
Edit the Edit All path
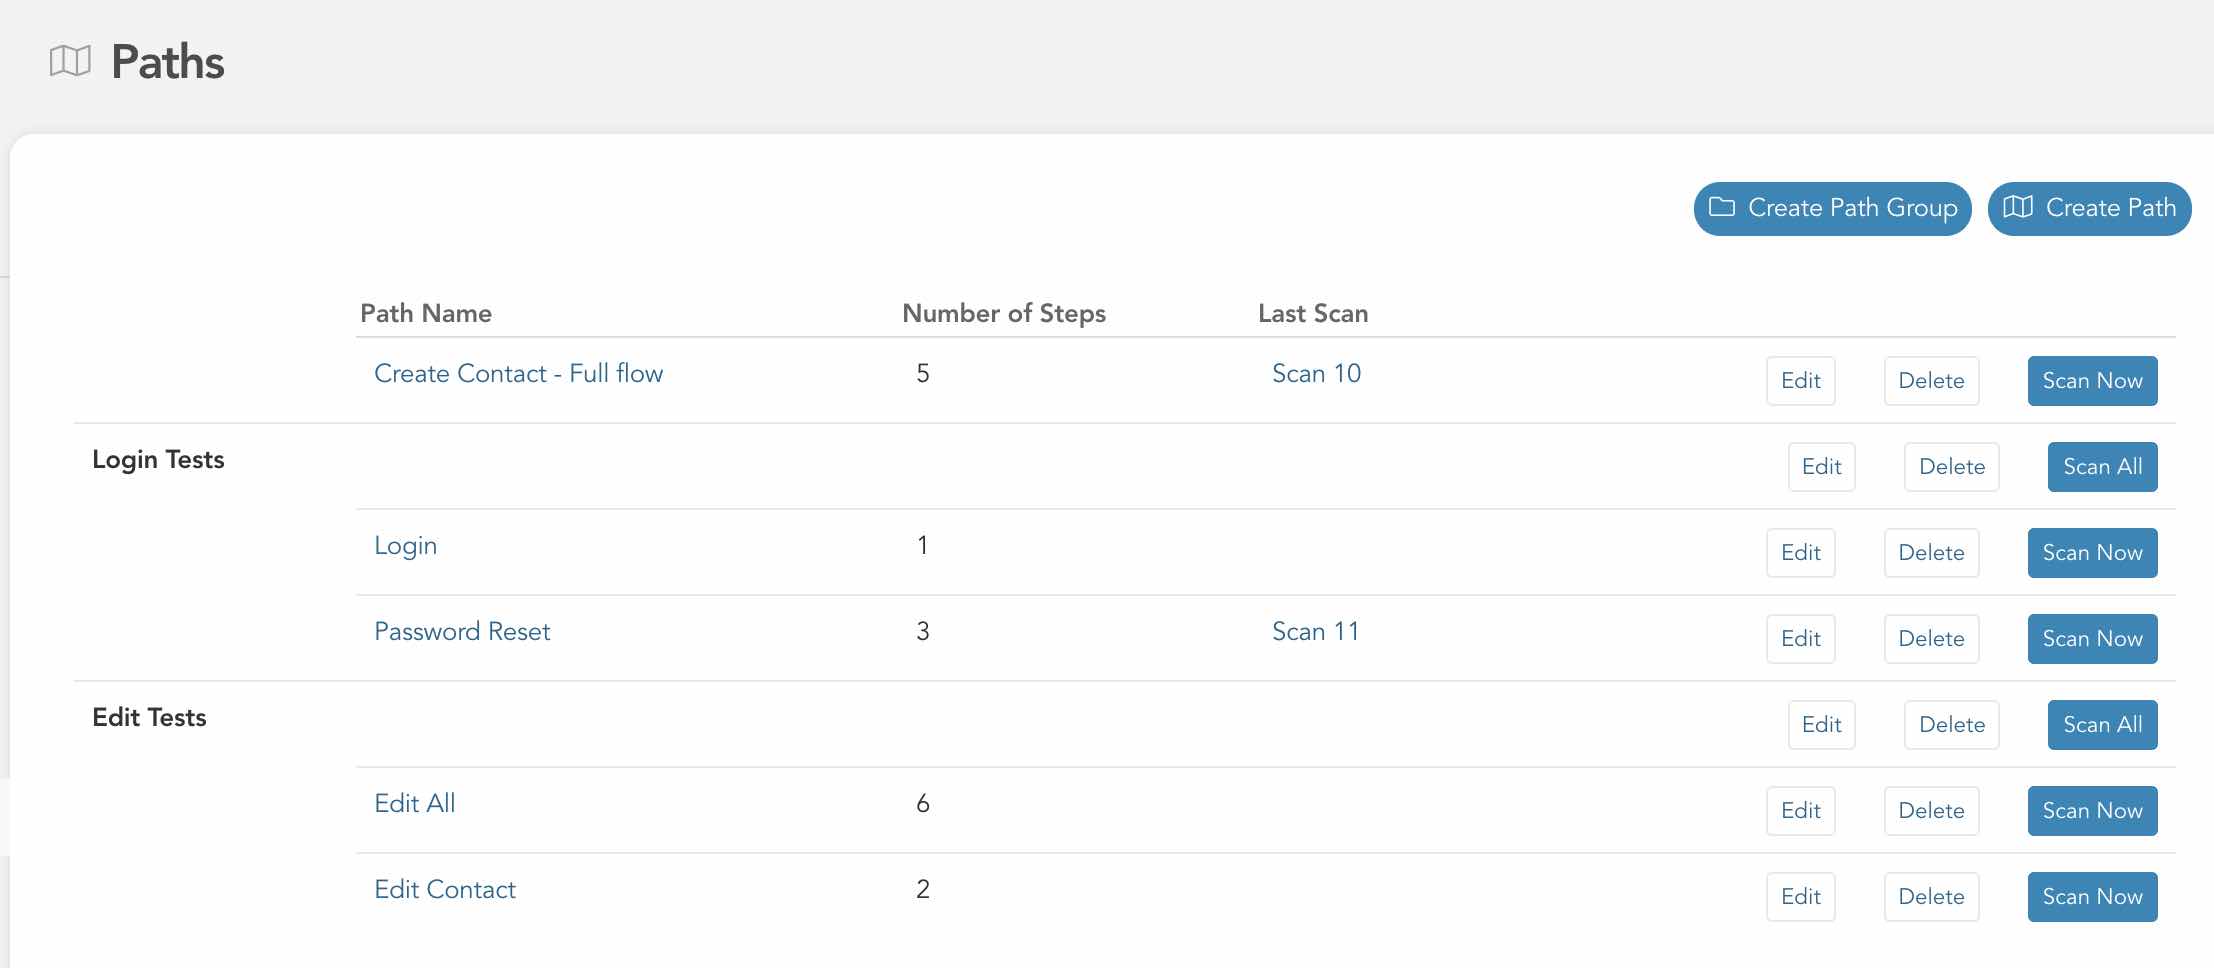pyautogui.click(x=1801, y=811)
